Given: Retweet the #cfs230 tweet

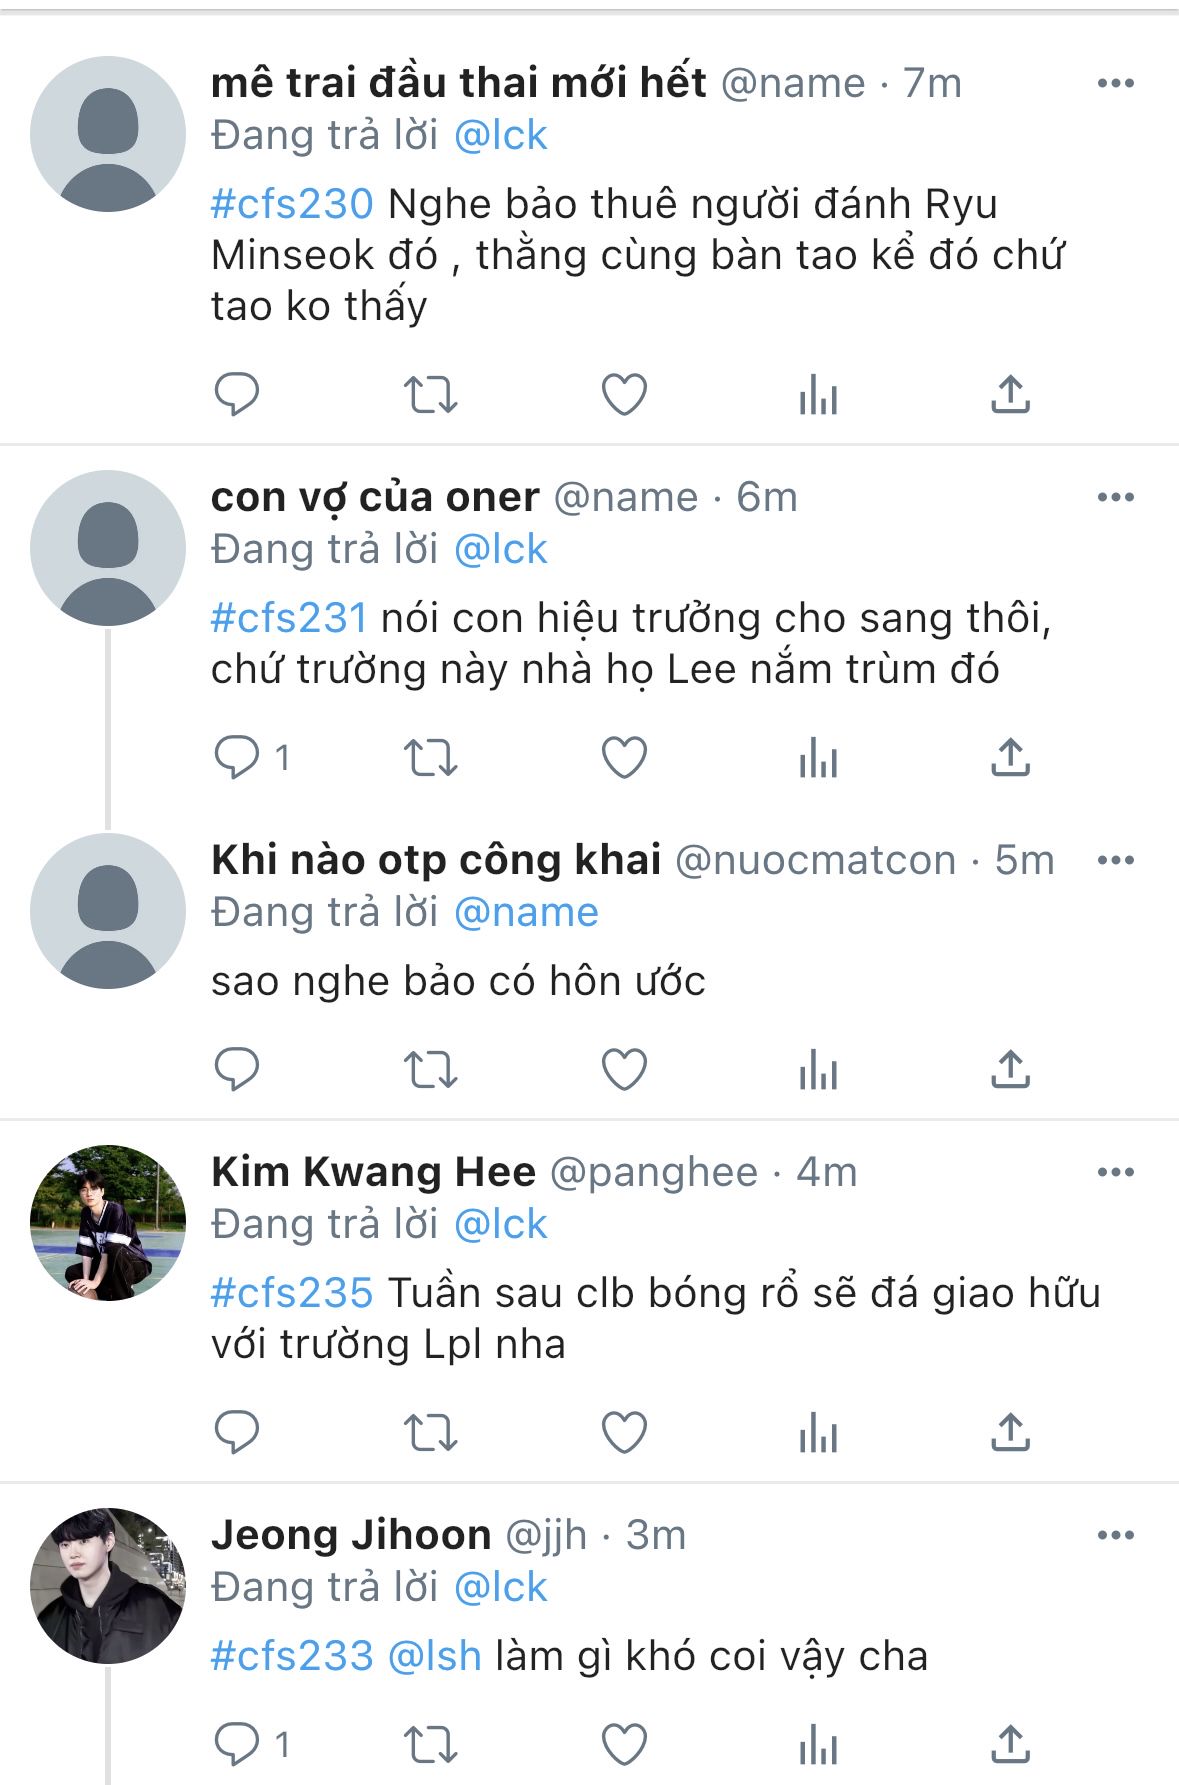Looking at the screenshot, I should coord(430,394).
